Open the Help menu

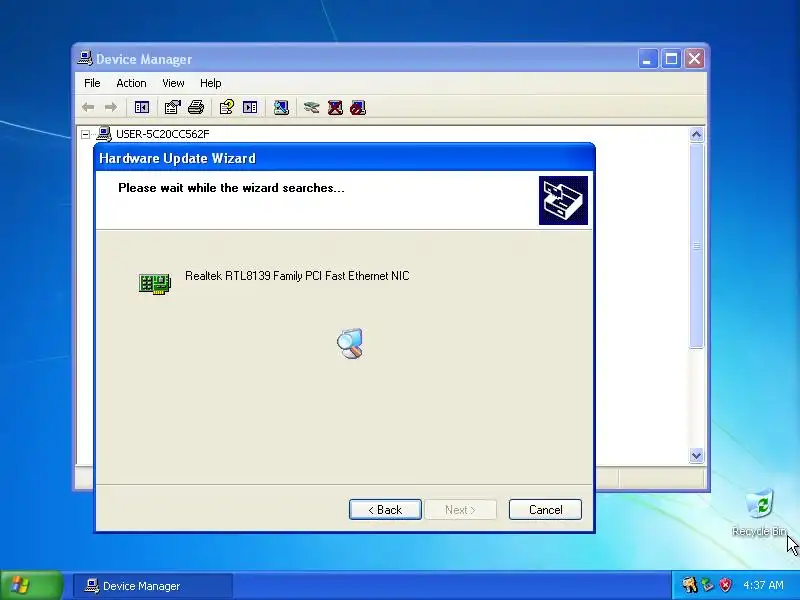click(x=210, y=83)
